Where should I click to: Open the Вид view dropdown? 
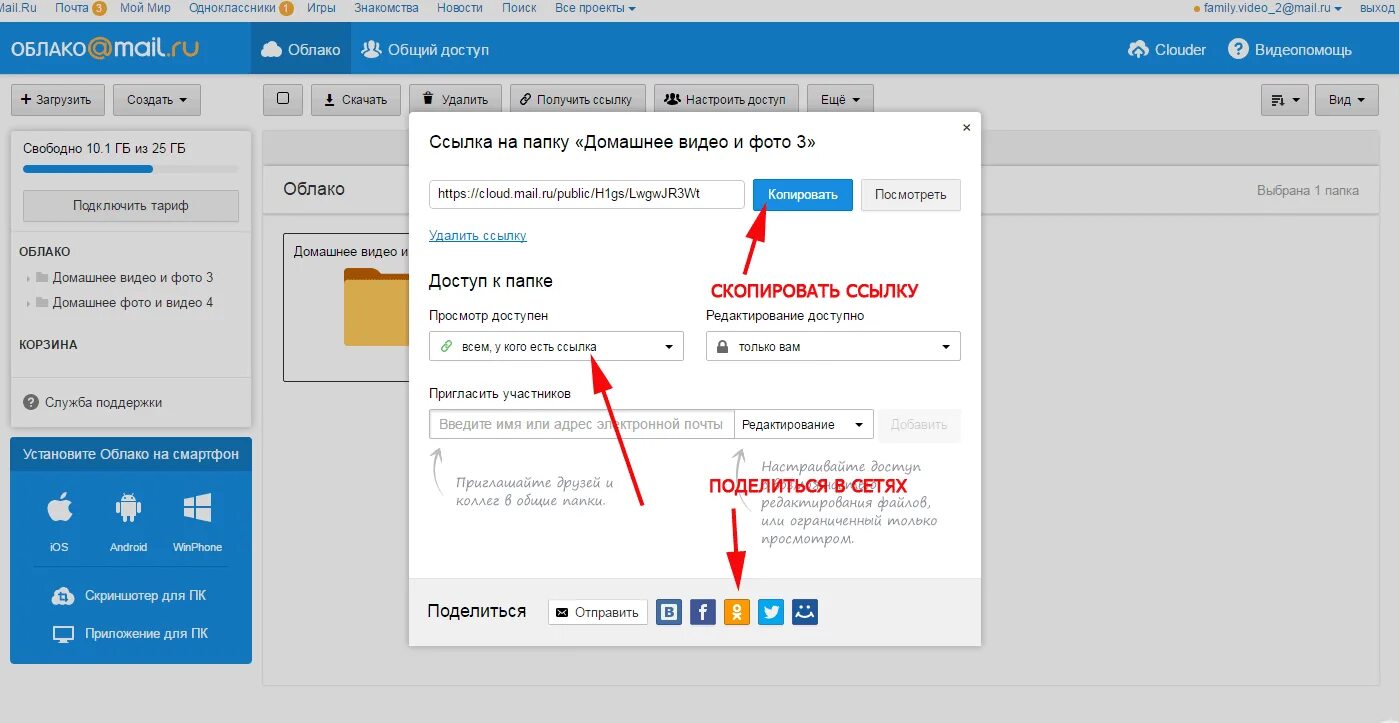pos(1347,100)
